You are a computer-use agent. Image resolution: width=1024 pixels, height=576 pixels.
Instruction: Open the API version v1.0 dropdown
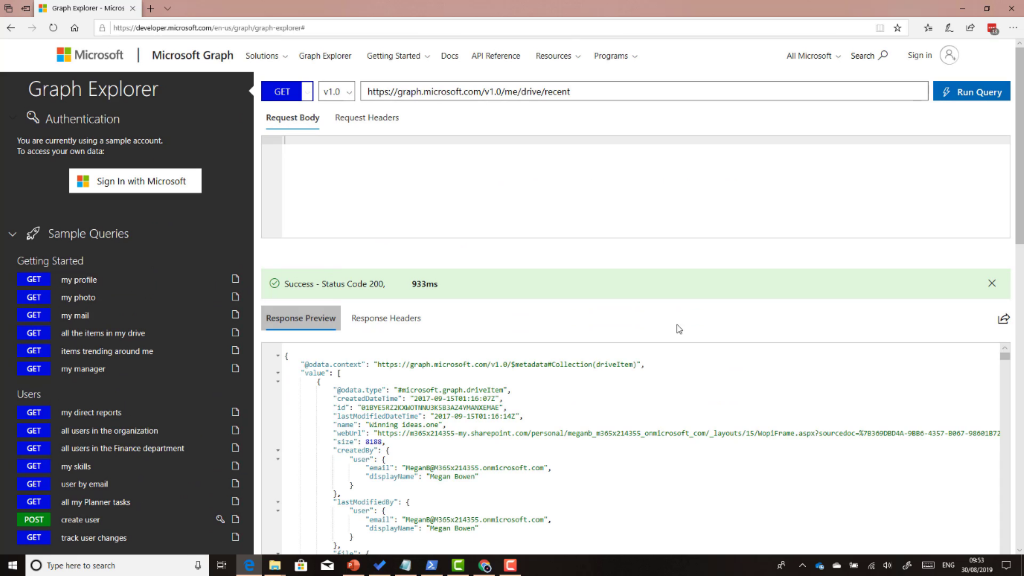(336, 91)
